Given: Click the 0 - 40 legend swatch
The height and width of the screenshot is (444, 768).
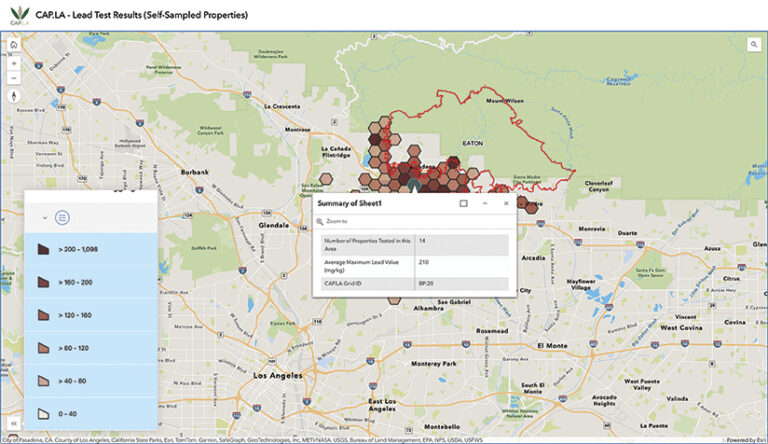Looking at the screenshot, I should pos(43,414).
